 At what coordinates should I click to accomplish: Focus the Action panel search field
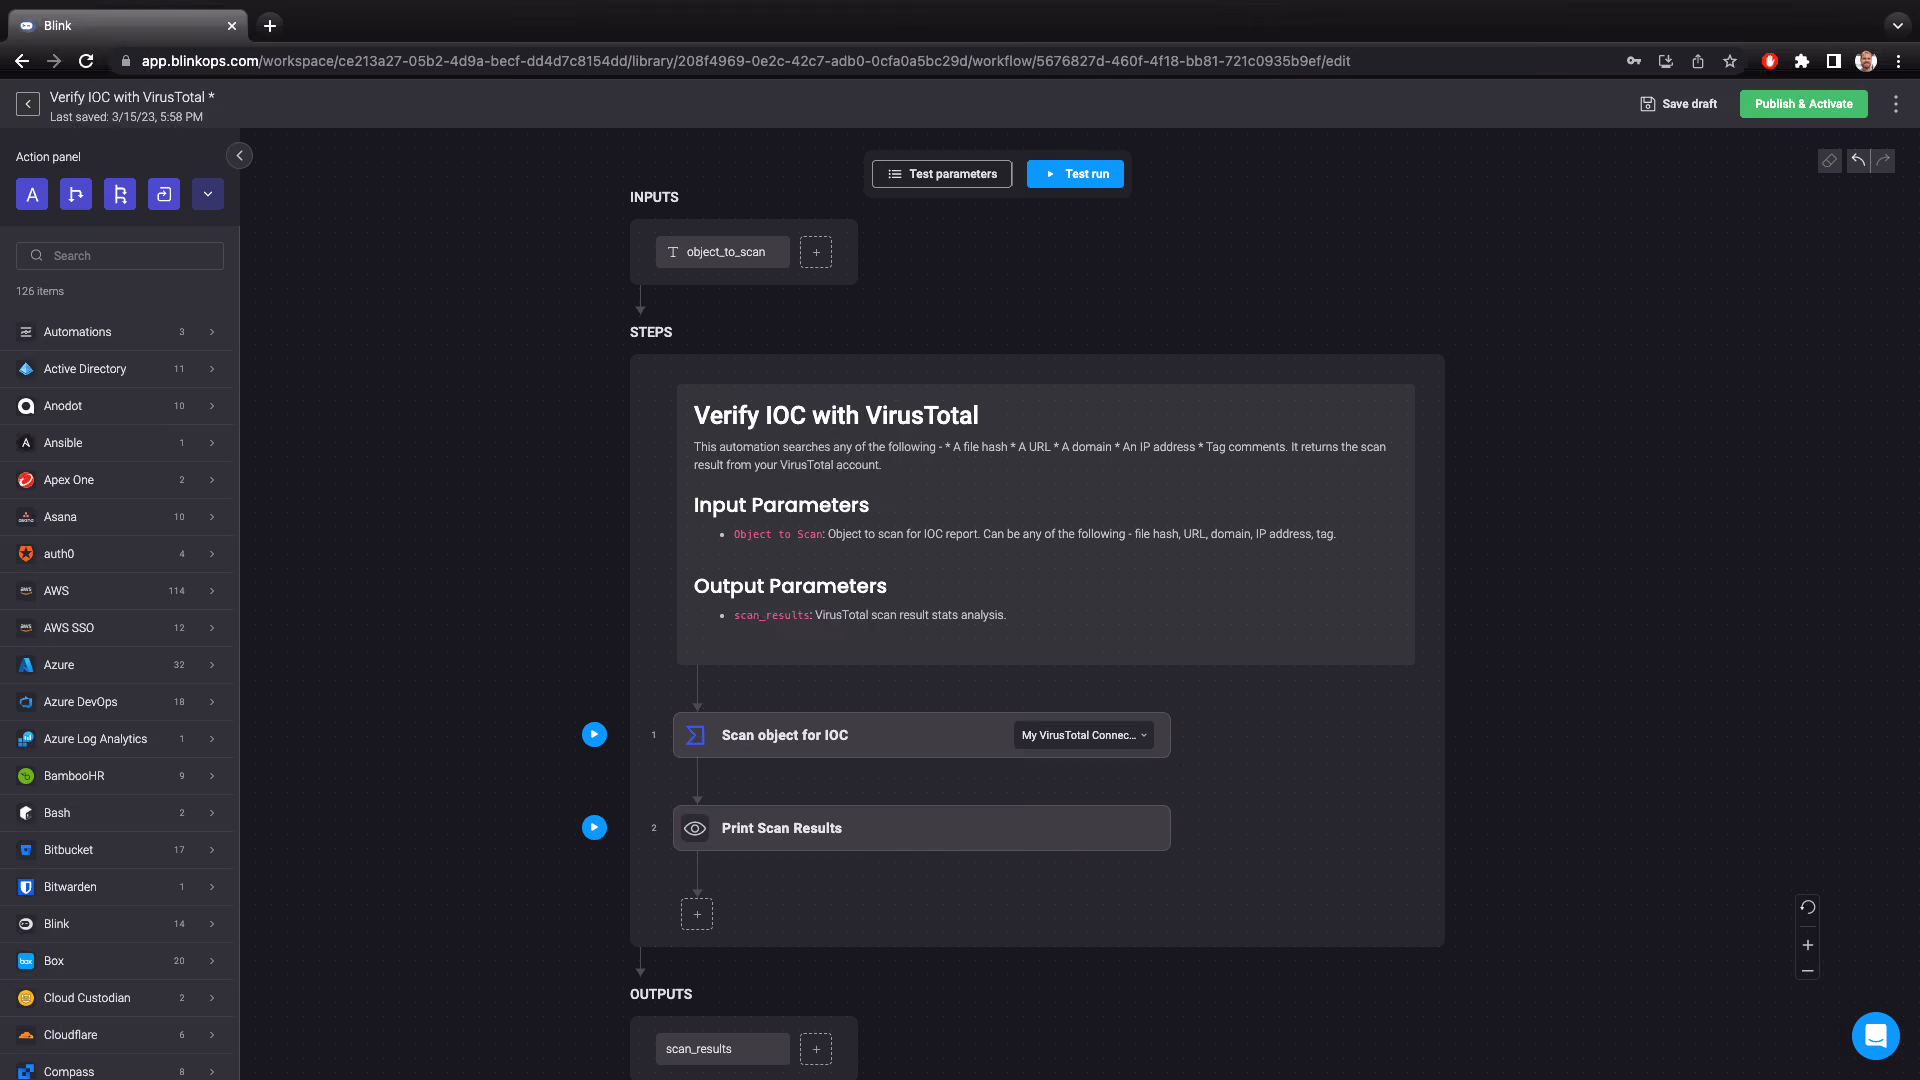point(120,256)
